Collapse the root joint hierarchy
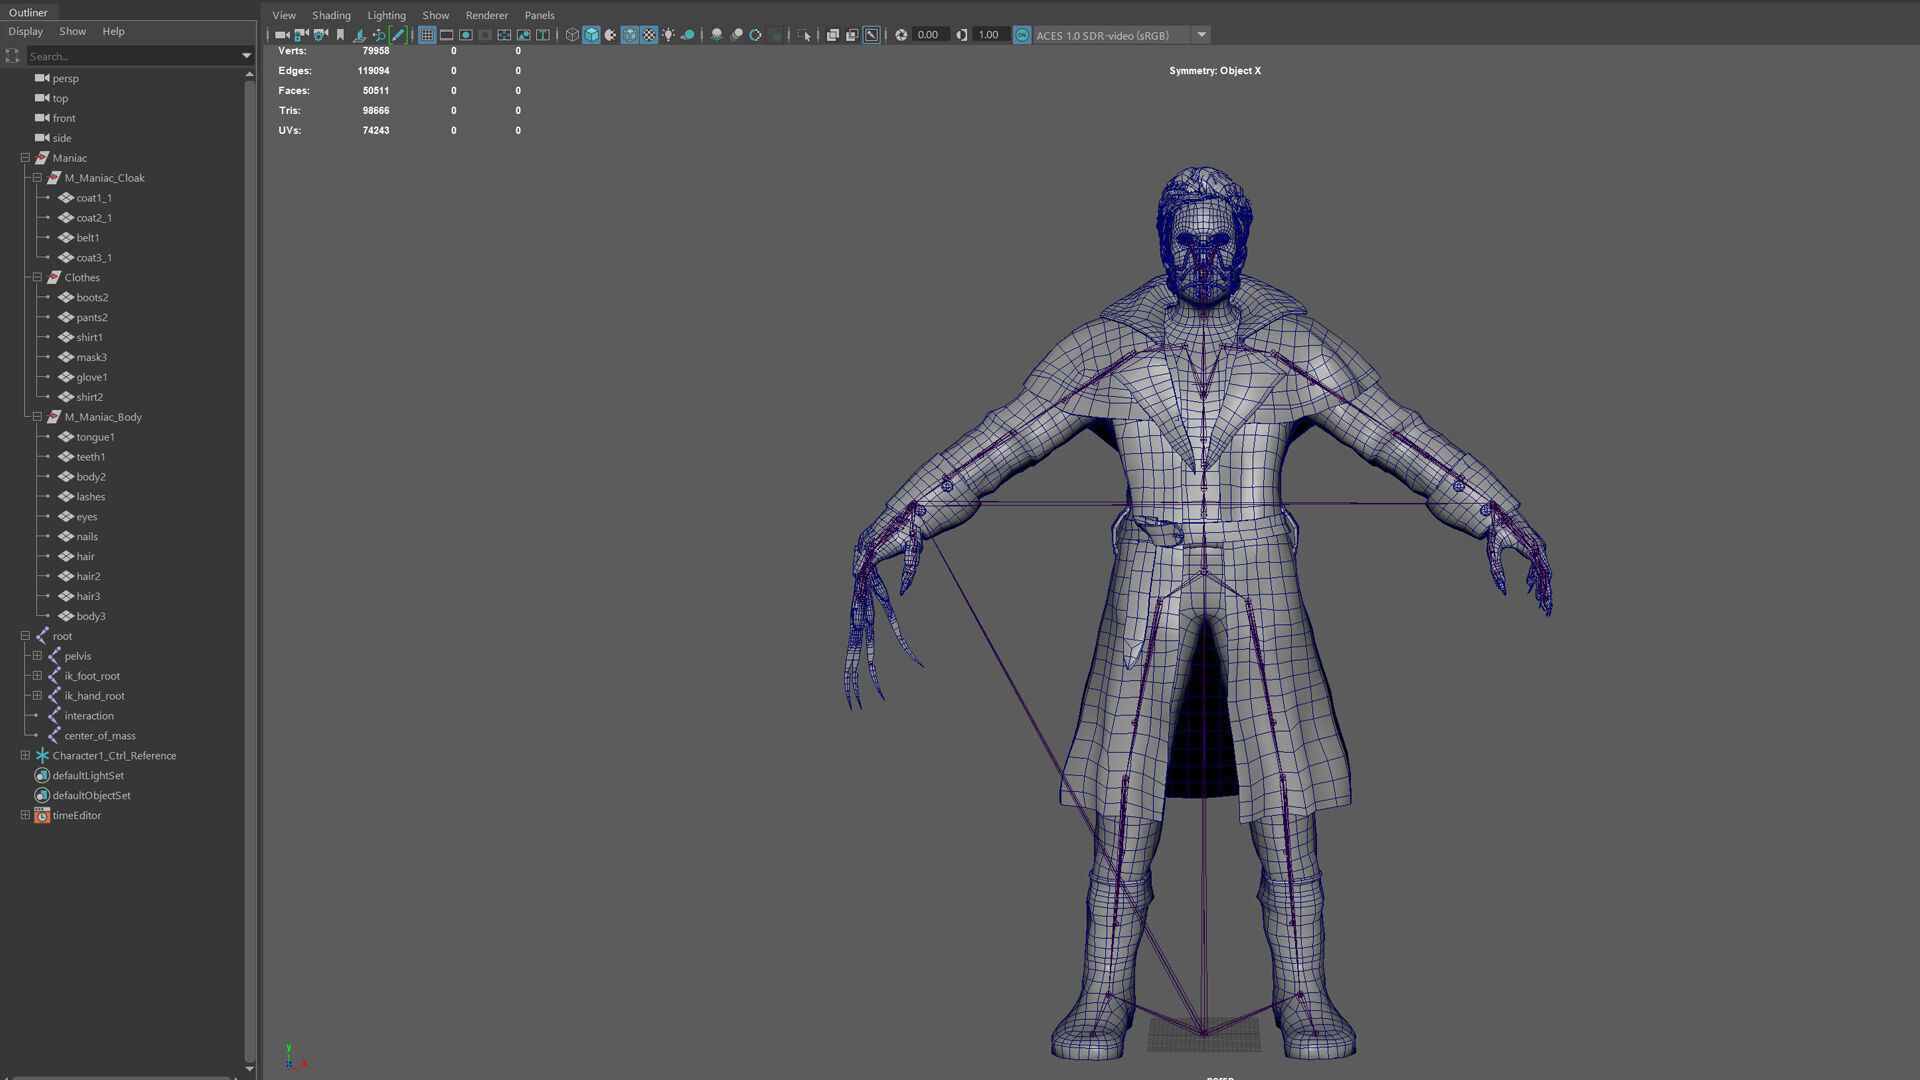Image resolution: width=1920 pixels, height=1080 pixels. pos(25,636)
